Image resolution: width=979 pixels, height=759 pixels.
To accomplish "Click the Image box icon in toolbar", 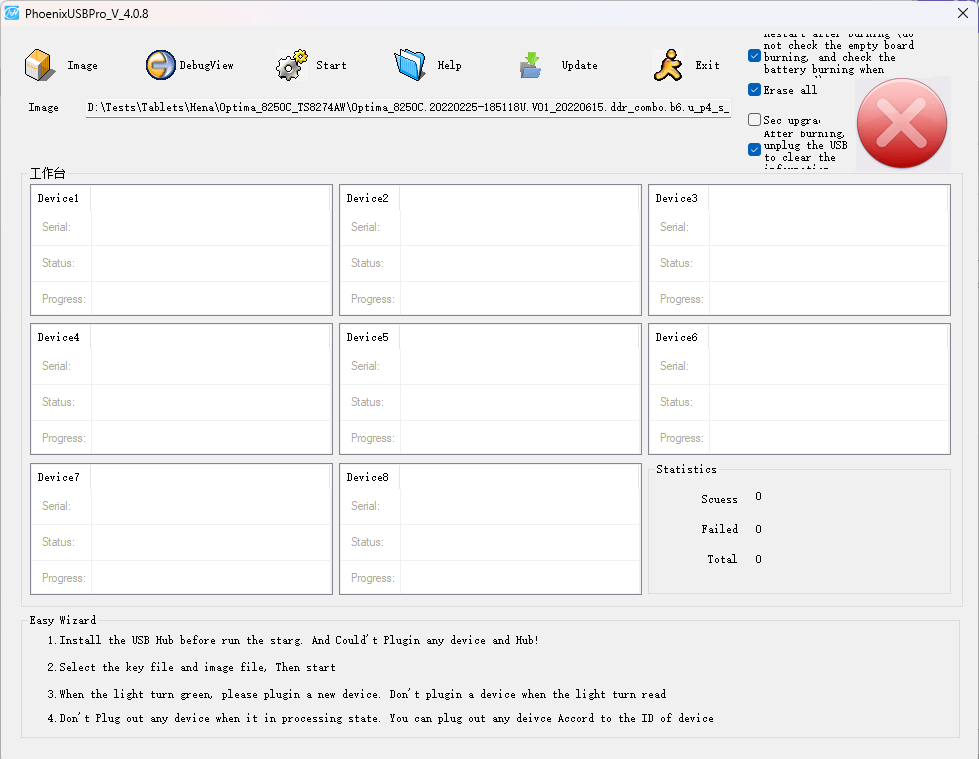I will click(40, 65).
